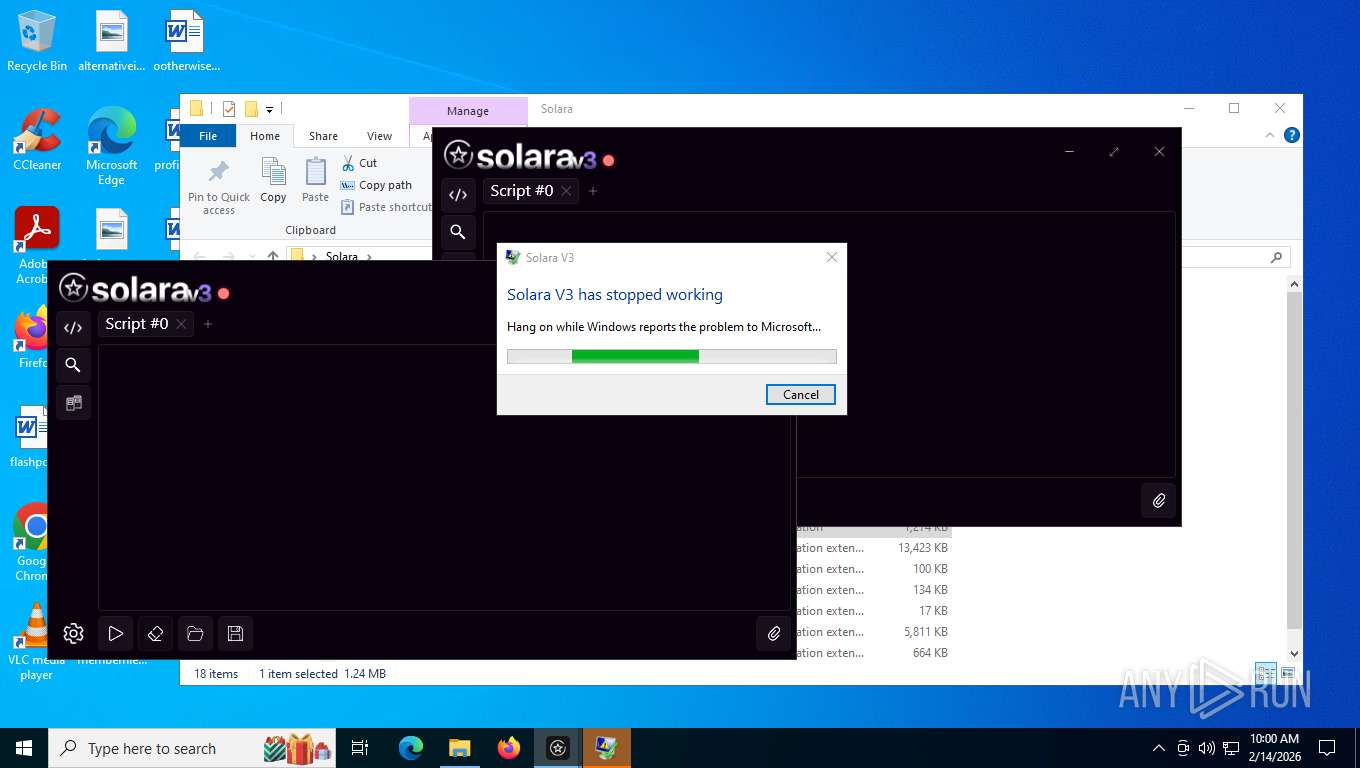Open code editor icon in front Solara sidebar
The width and height of the screenshot is (1360, 768).
pos(73,327)
